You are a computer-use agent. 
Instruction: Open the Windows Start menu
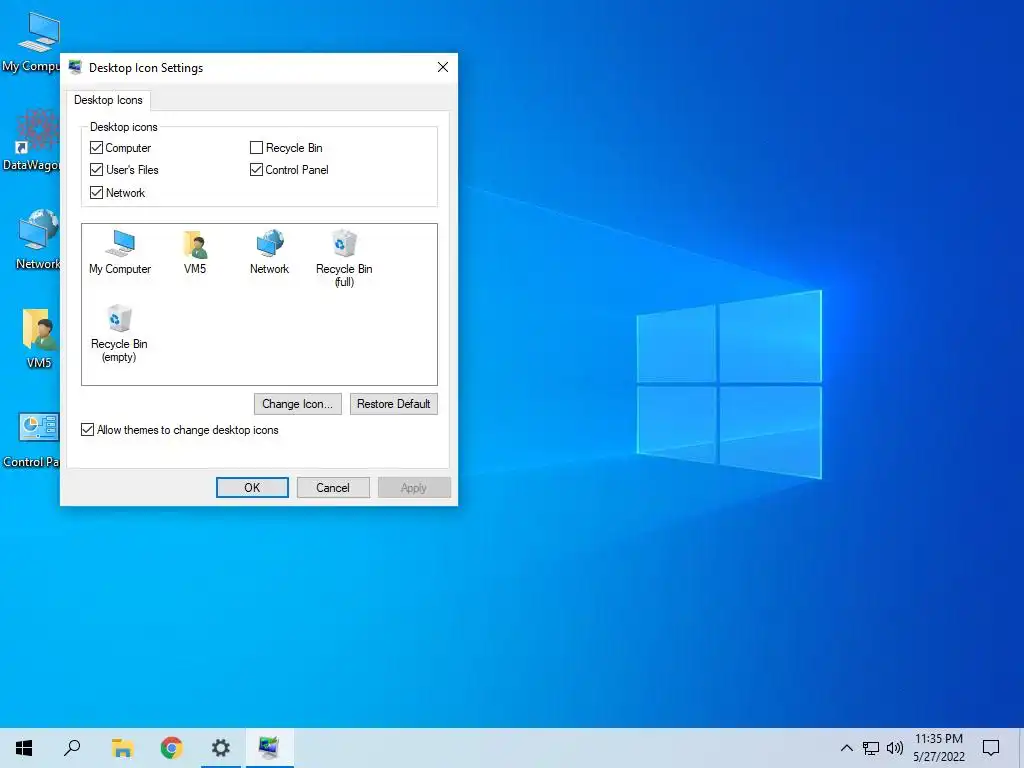tap(24, 748)
